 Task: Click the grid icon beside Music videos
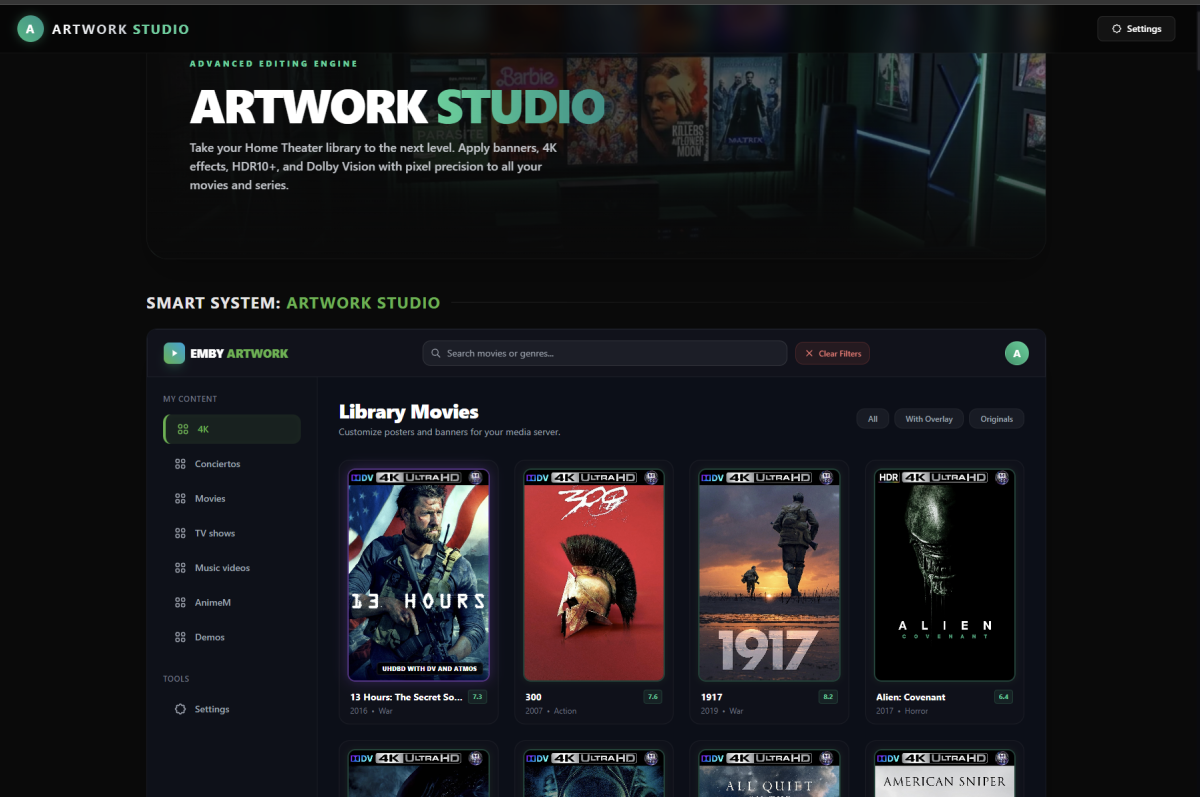coord(180,568)
